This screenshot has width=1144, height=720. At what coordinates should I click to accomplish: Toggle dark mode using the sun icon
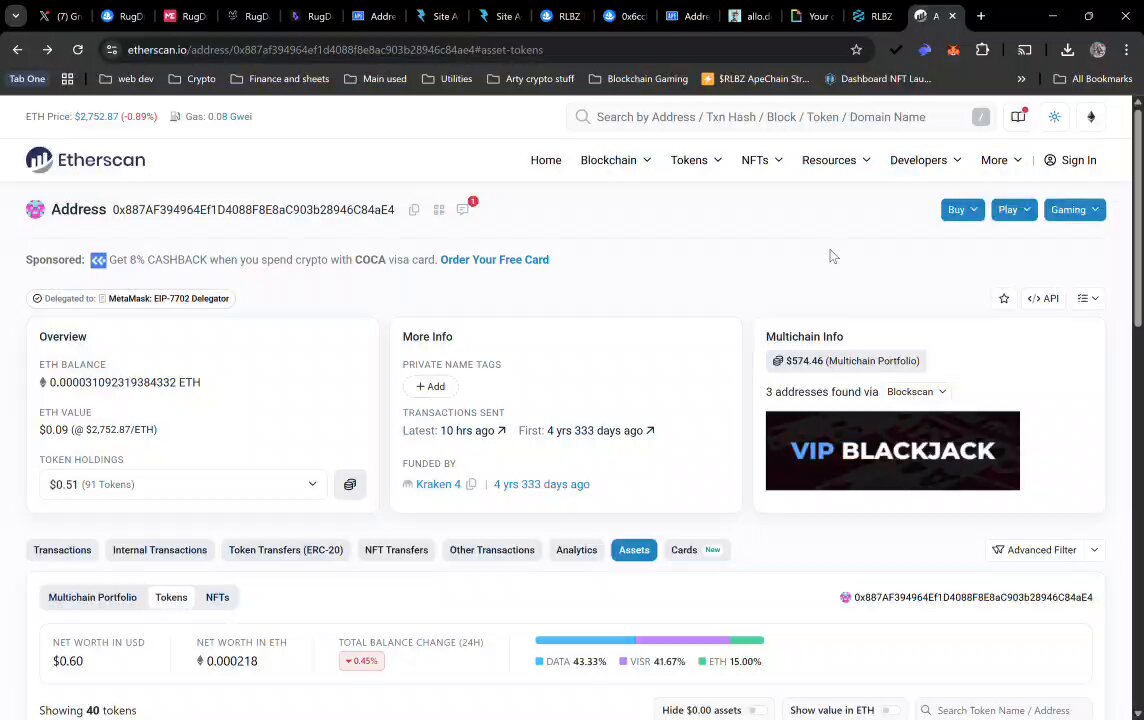point(1054,117)
